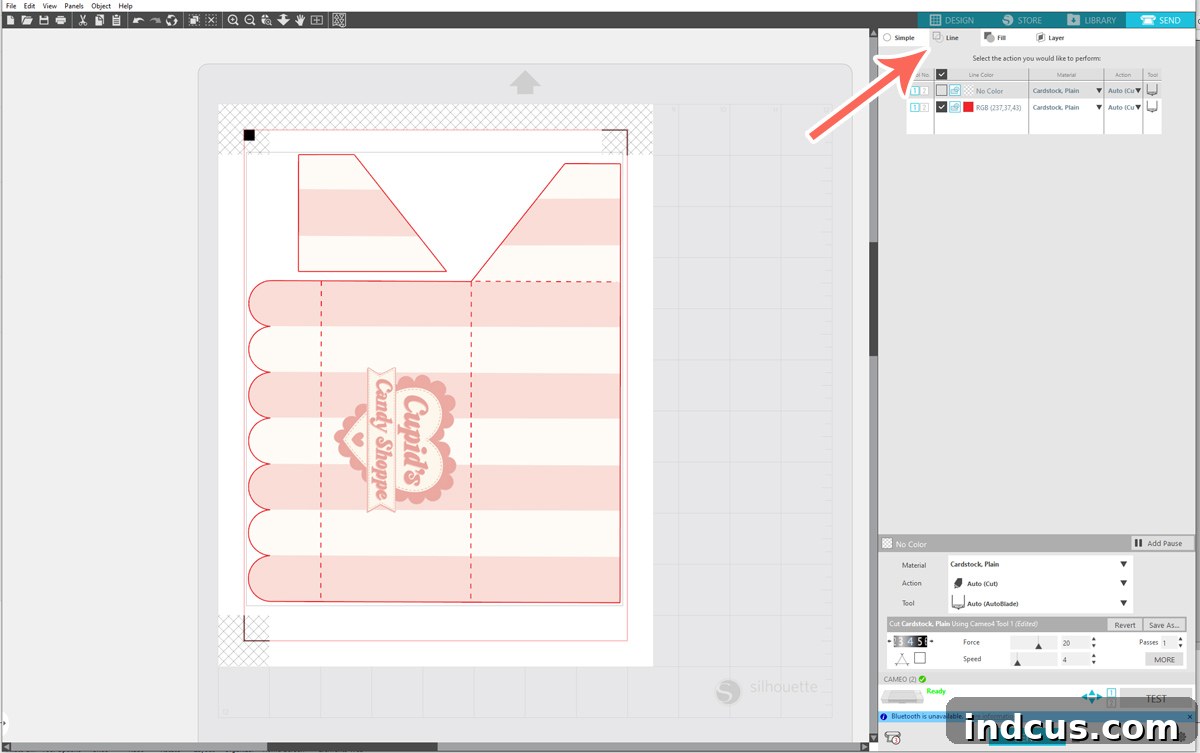Open the Cardstock, Plain material dropdown below
The width and height of the screenshot is (1200, 753).
tap(1040, 564)
